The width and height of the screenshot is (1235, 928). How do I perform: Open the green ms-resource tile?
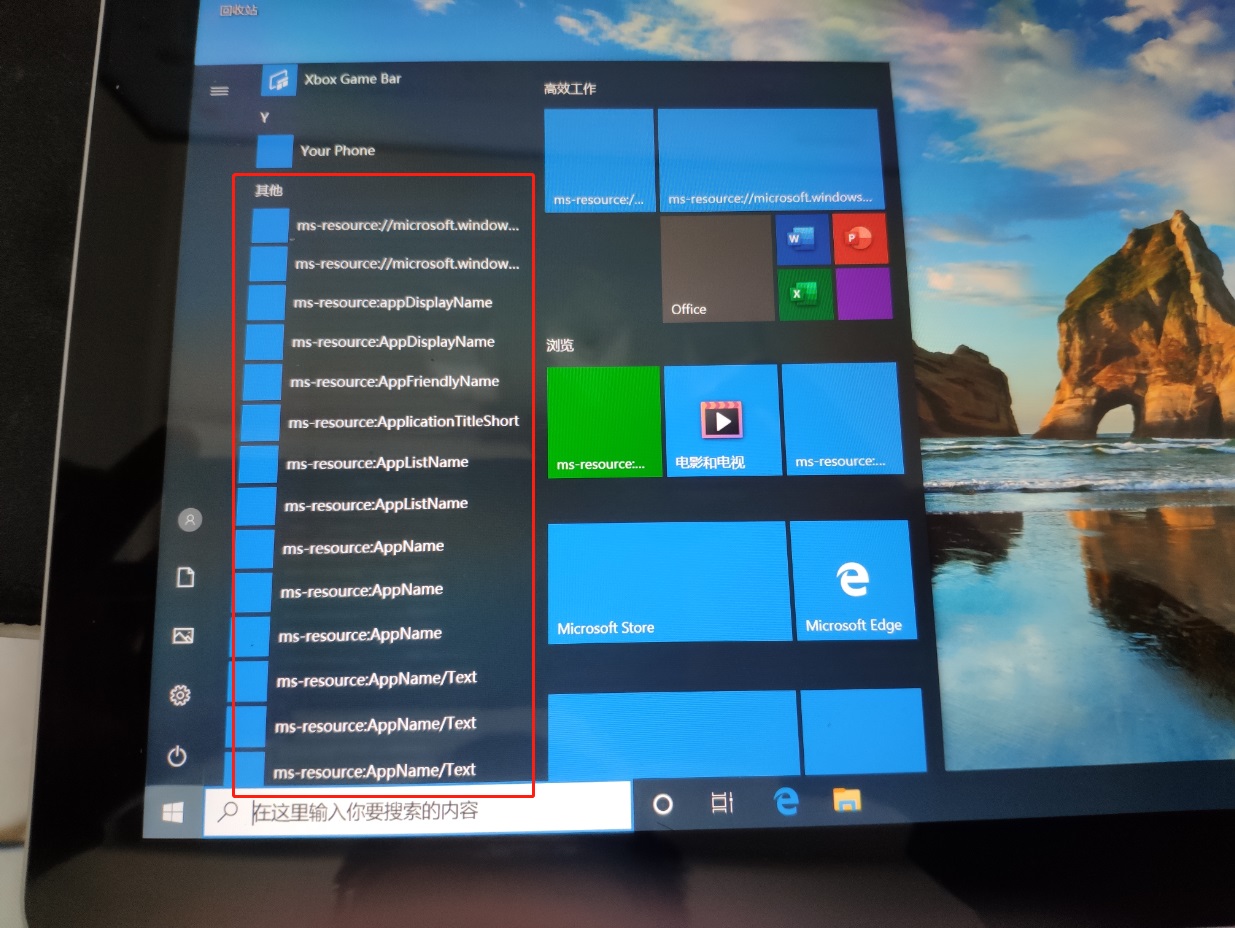tap(604, 422)
